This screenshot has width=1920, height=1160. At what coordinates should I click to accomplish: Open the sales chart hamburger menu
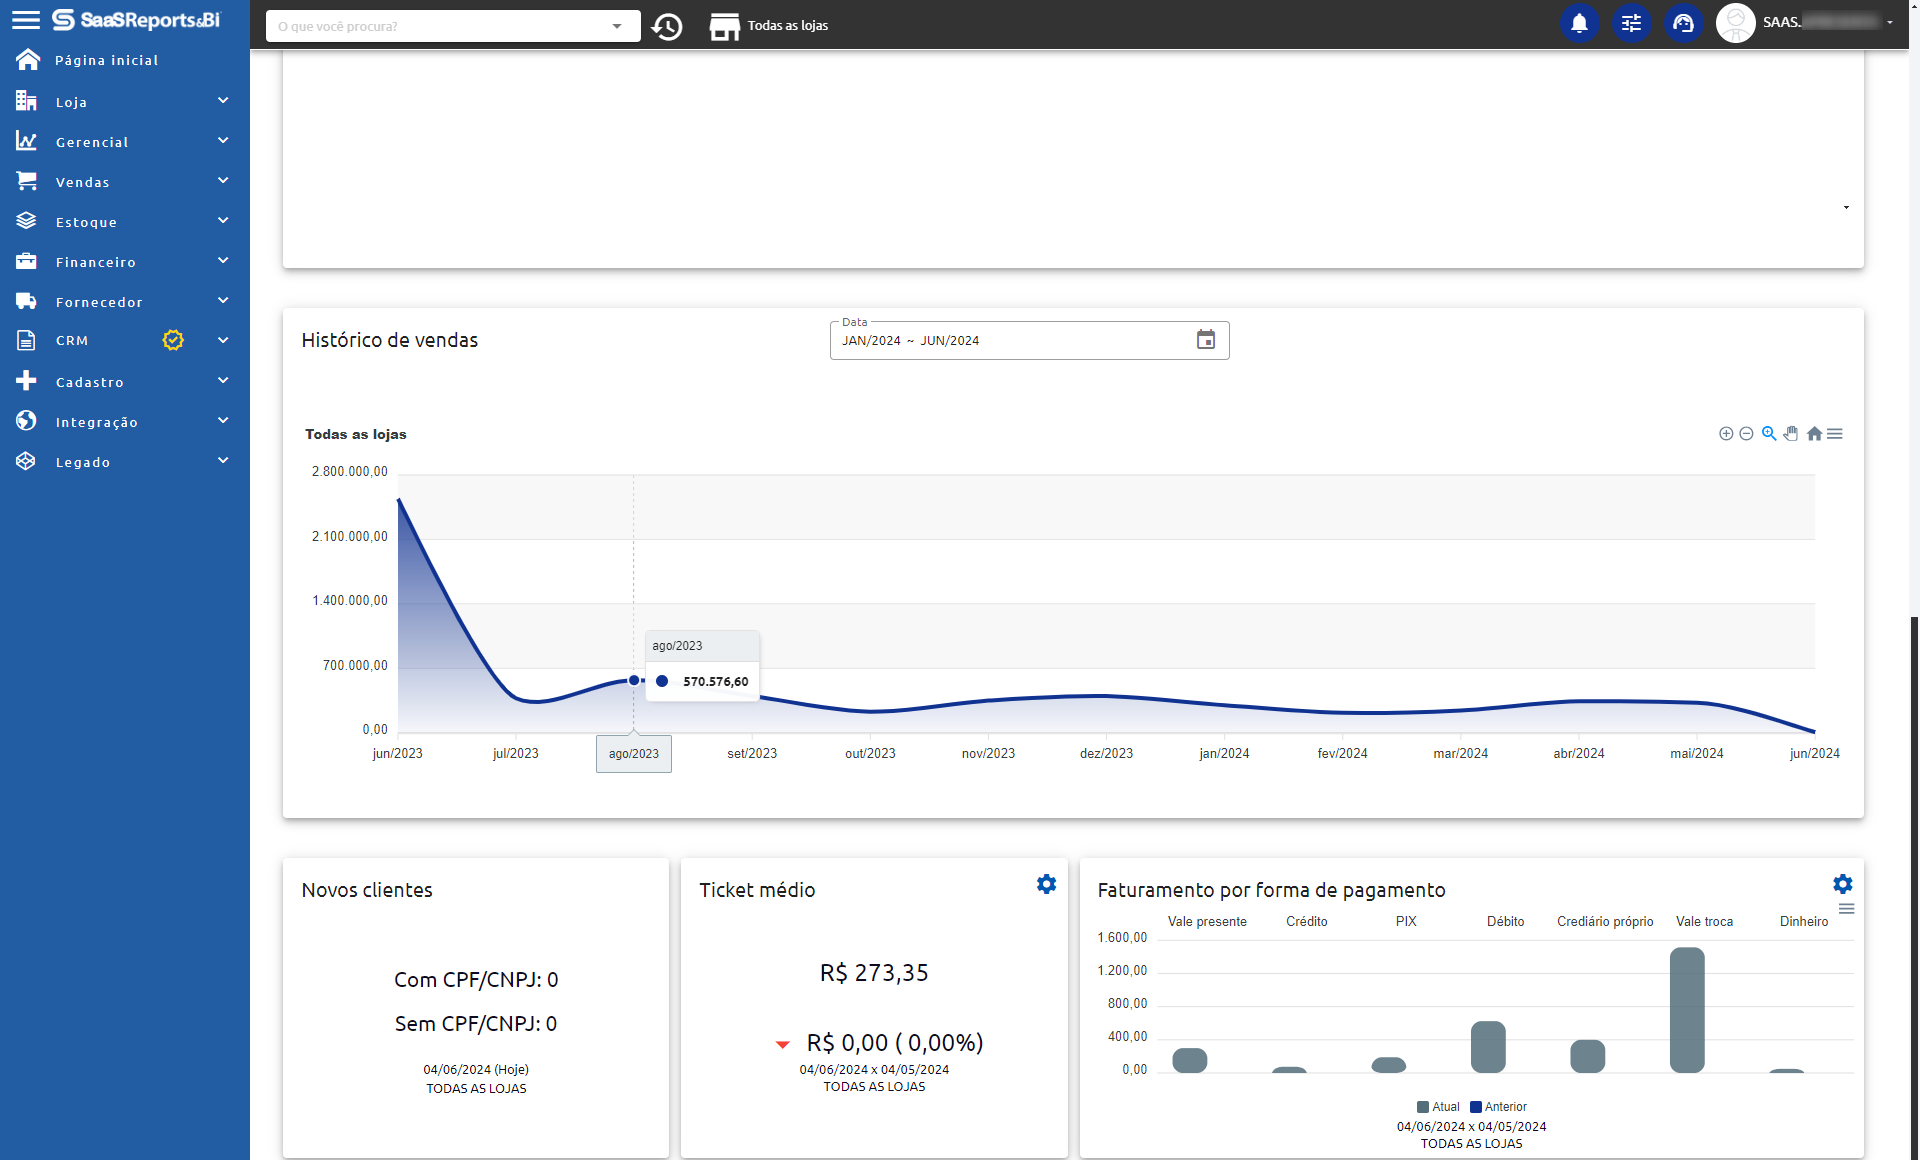pos(1835,434)
